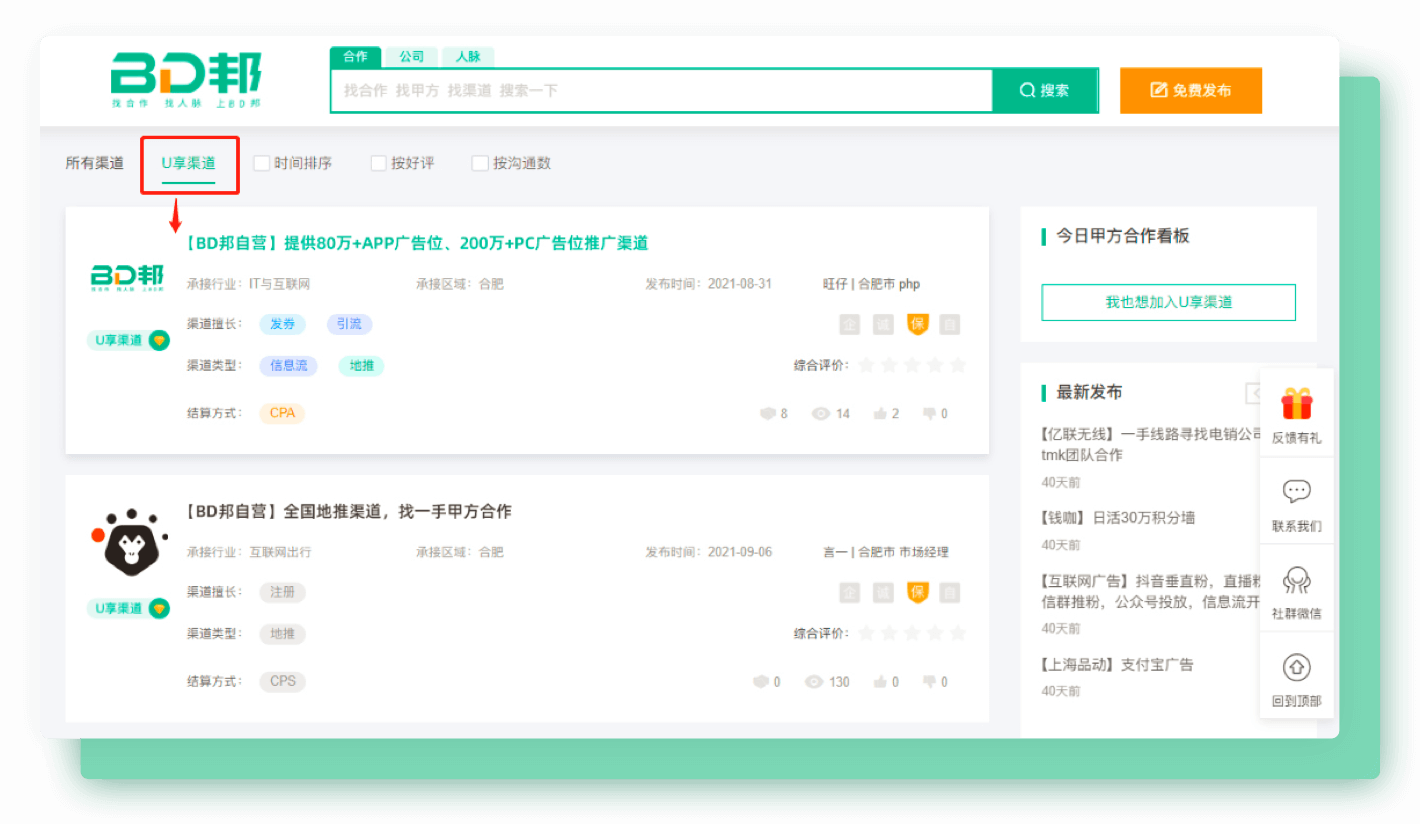This screenshot has width=1420, height=824.
Task: Click the third rating star on 全国地推渠道 listing
Action: pos(912,633)
